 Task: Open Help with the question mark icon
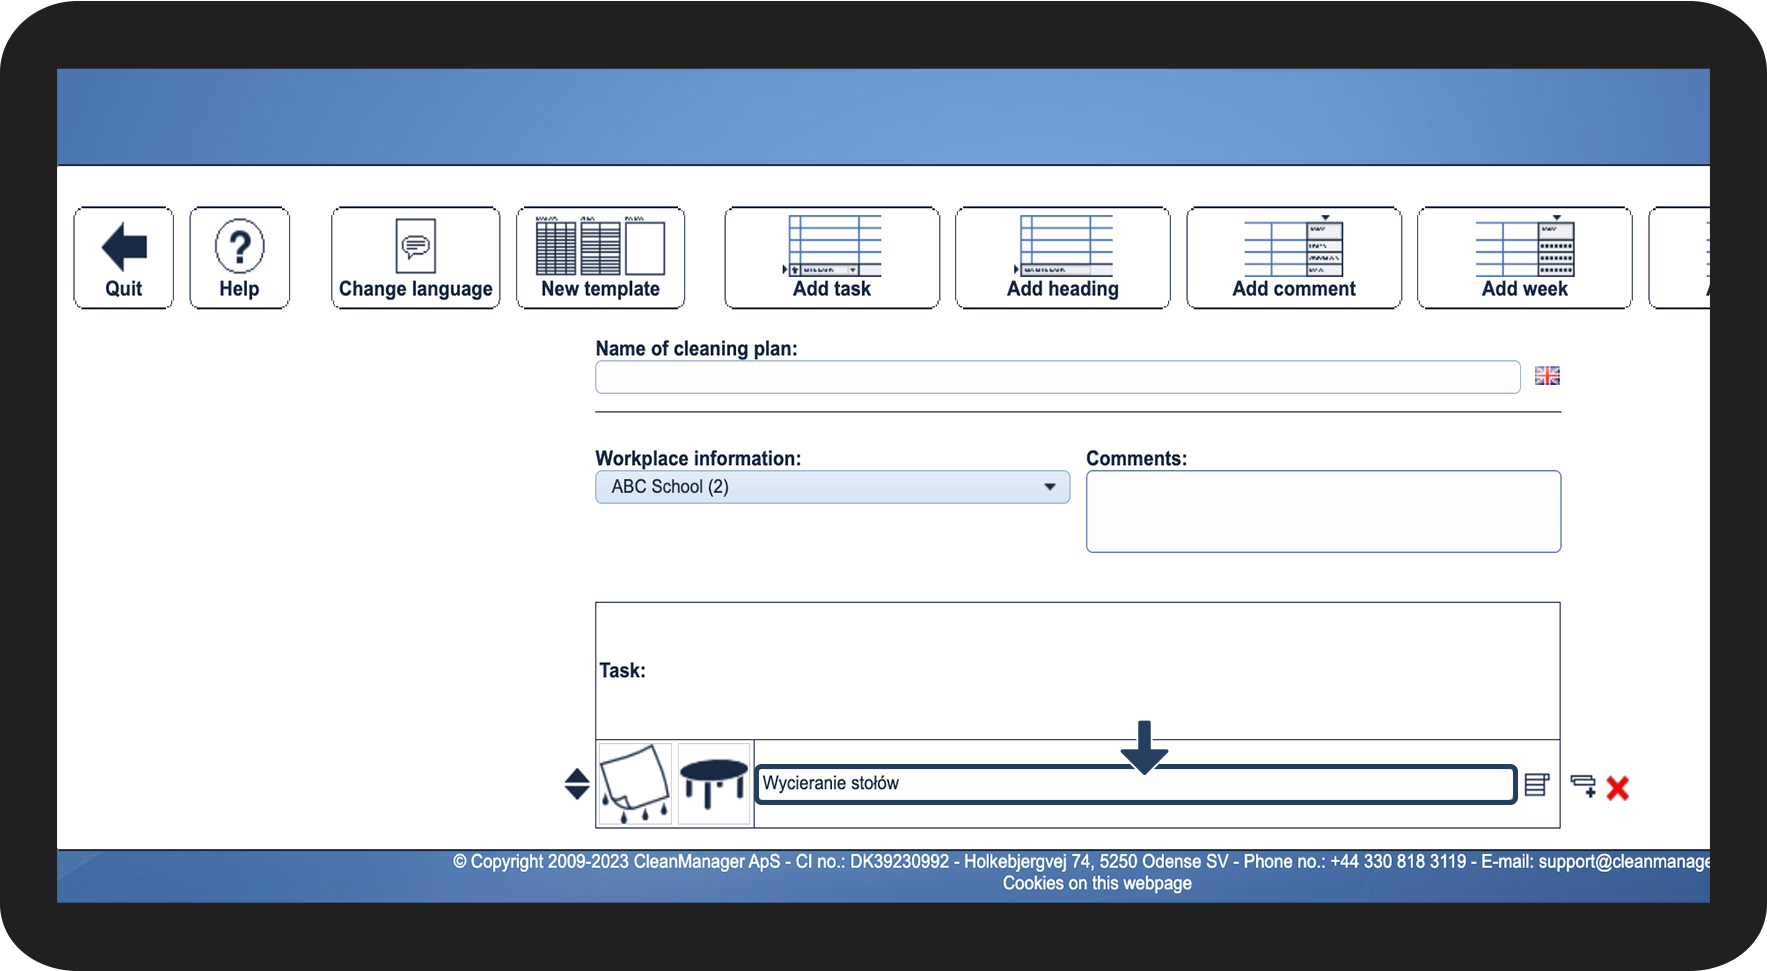tap(240, 258)
